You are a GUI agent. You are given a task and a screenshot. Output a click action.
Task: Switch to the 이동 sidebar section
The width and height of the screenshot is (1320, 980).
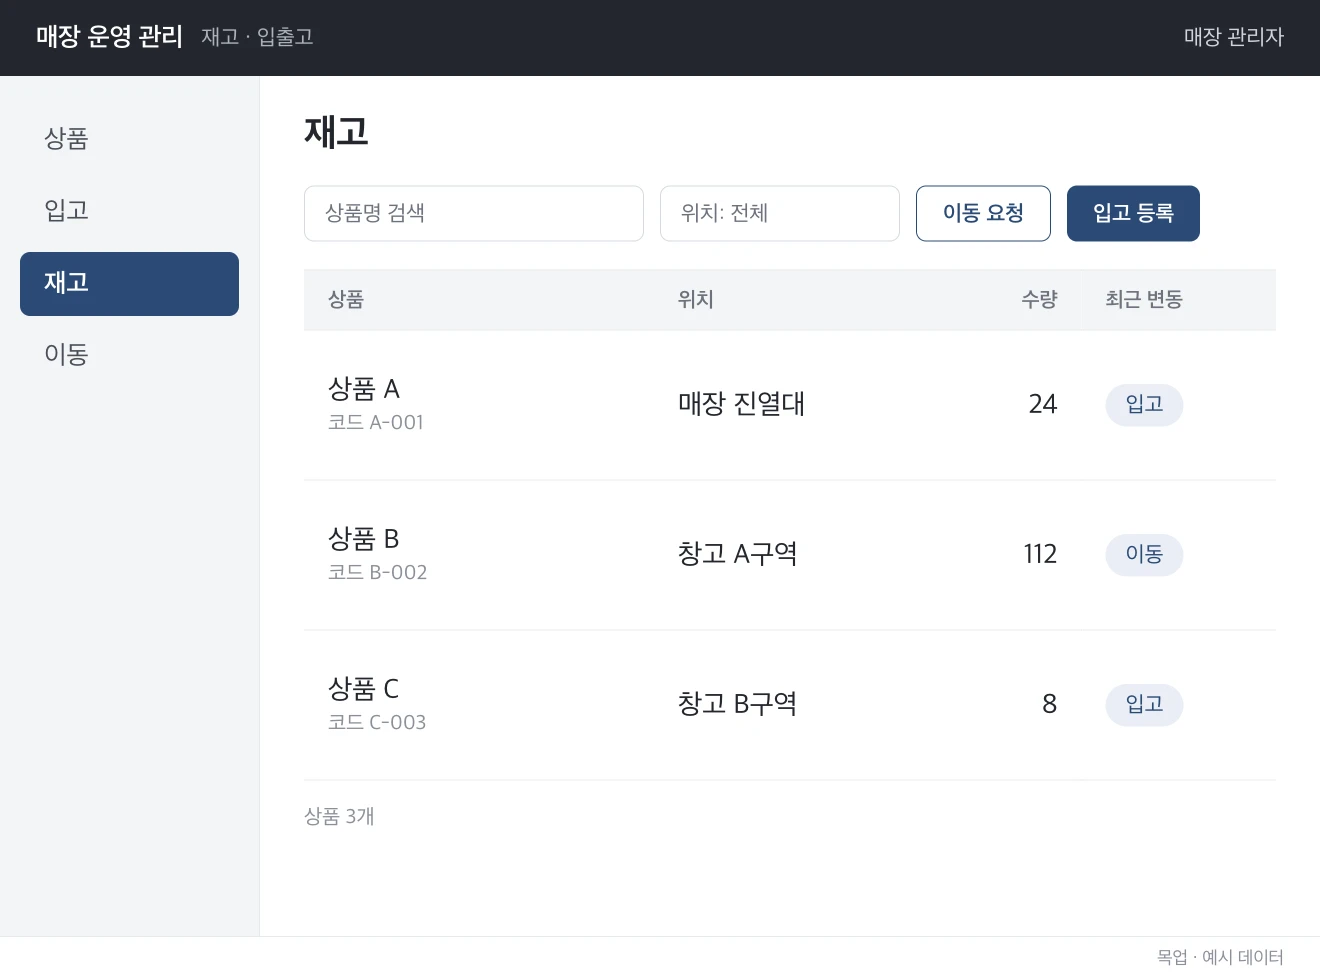[129, 355]
